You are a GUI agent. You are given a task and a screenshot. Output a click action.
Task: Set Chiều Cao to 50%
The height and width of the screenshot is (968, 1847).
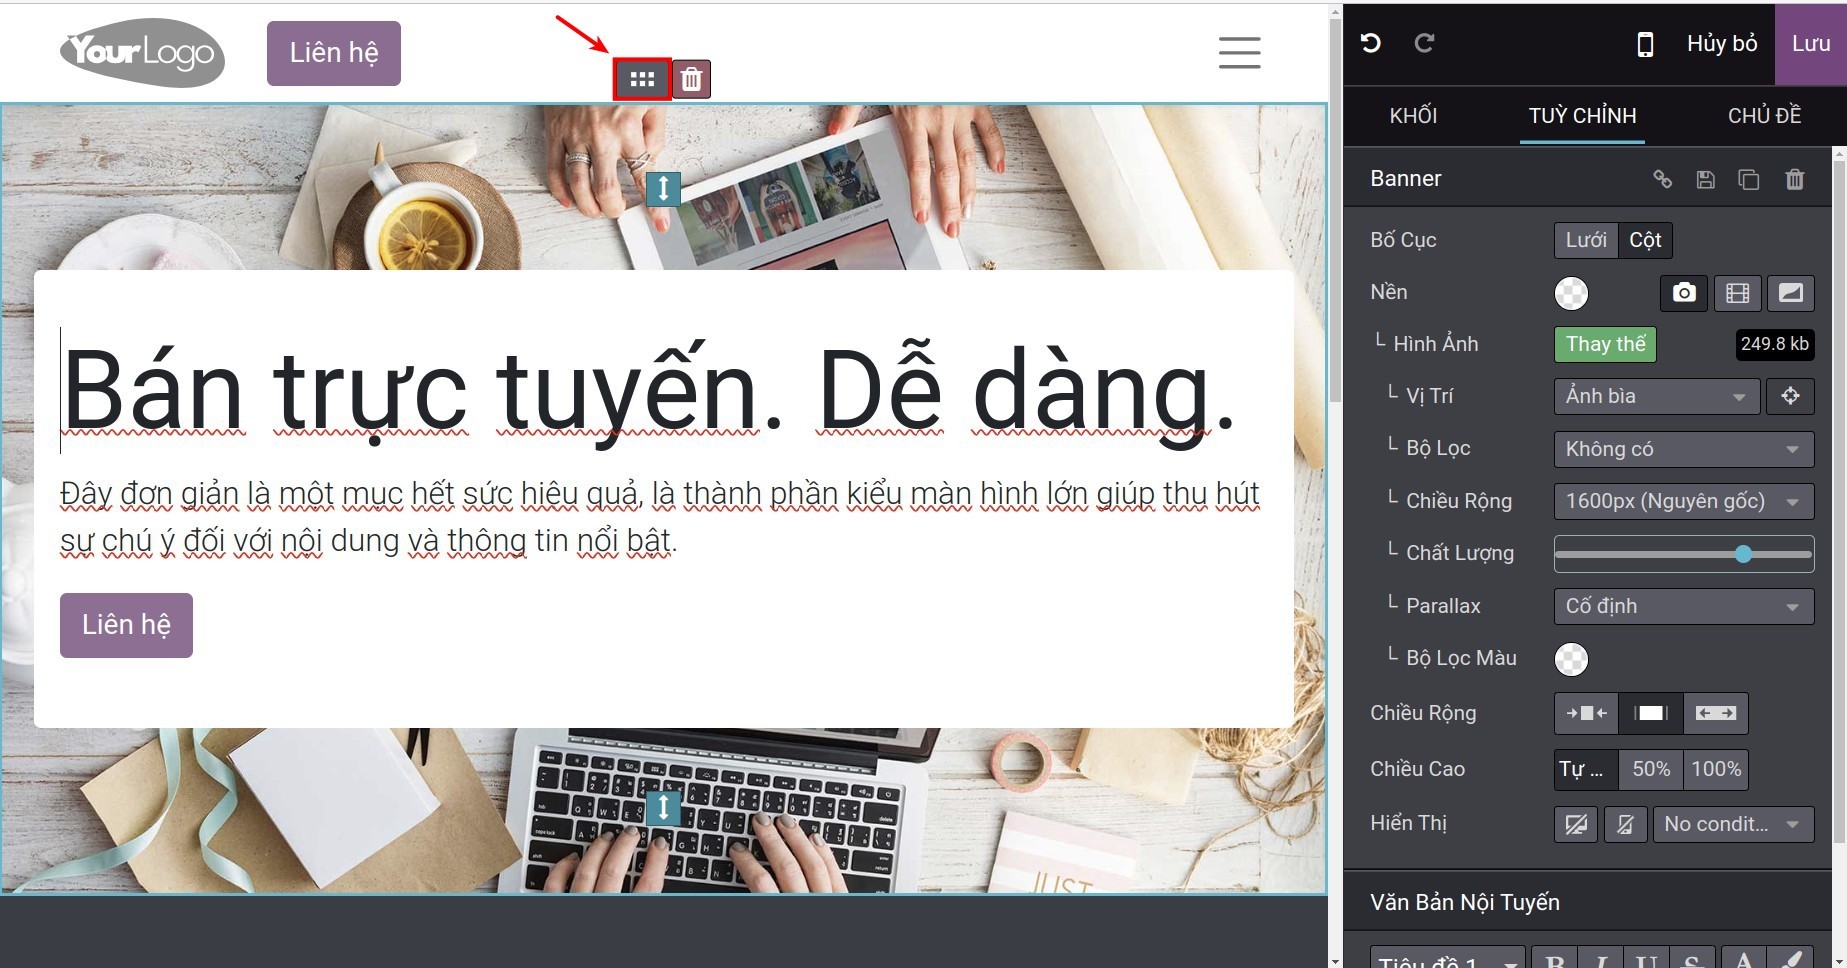pyautogui.click(x=1650, y=769)
